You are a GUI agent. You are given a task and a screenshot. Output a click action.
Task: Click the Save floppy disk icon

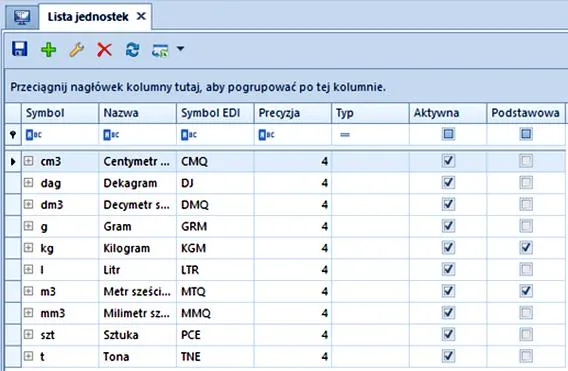pos(20,49)
